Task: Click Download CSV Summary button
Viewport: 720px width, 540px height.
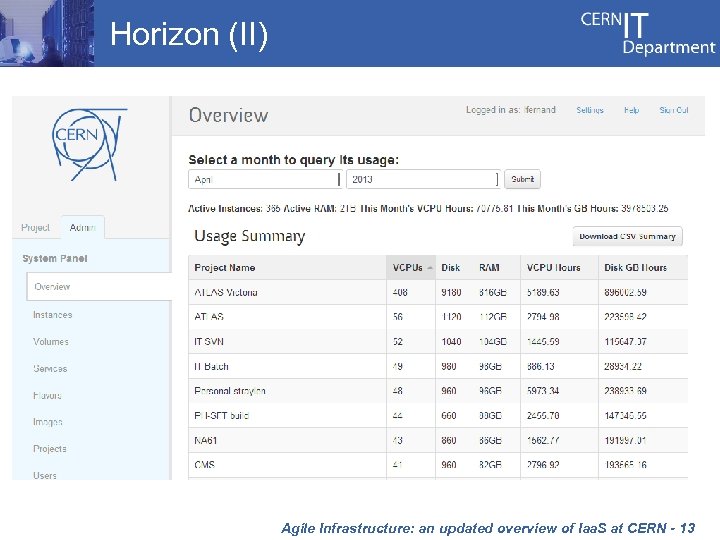Action: pyautogui.click(x=627, y=236)
